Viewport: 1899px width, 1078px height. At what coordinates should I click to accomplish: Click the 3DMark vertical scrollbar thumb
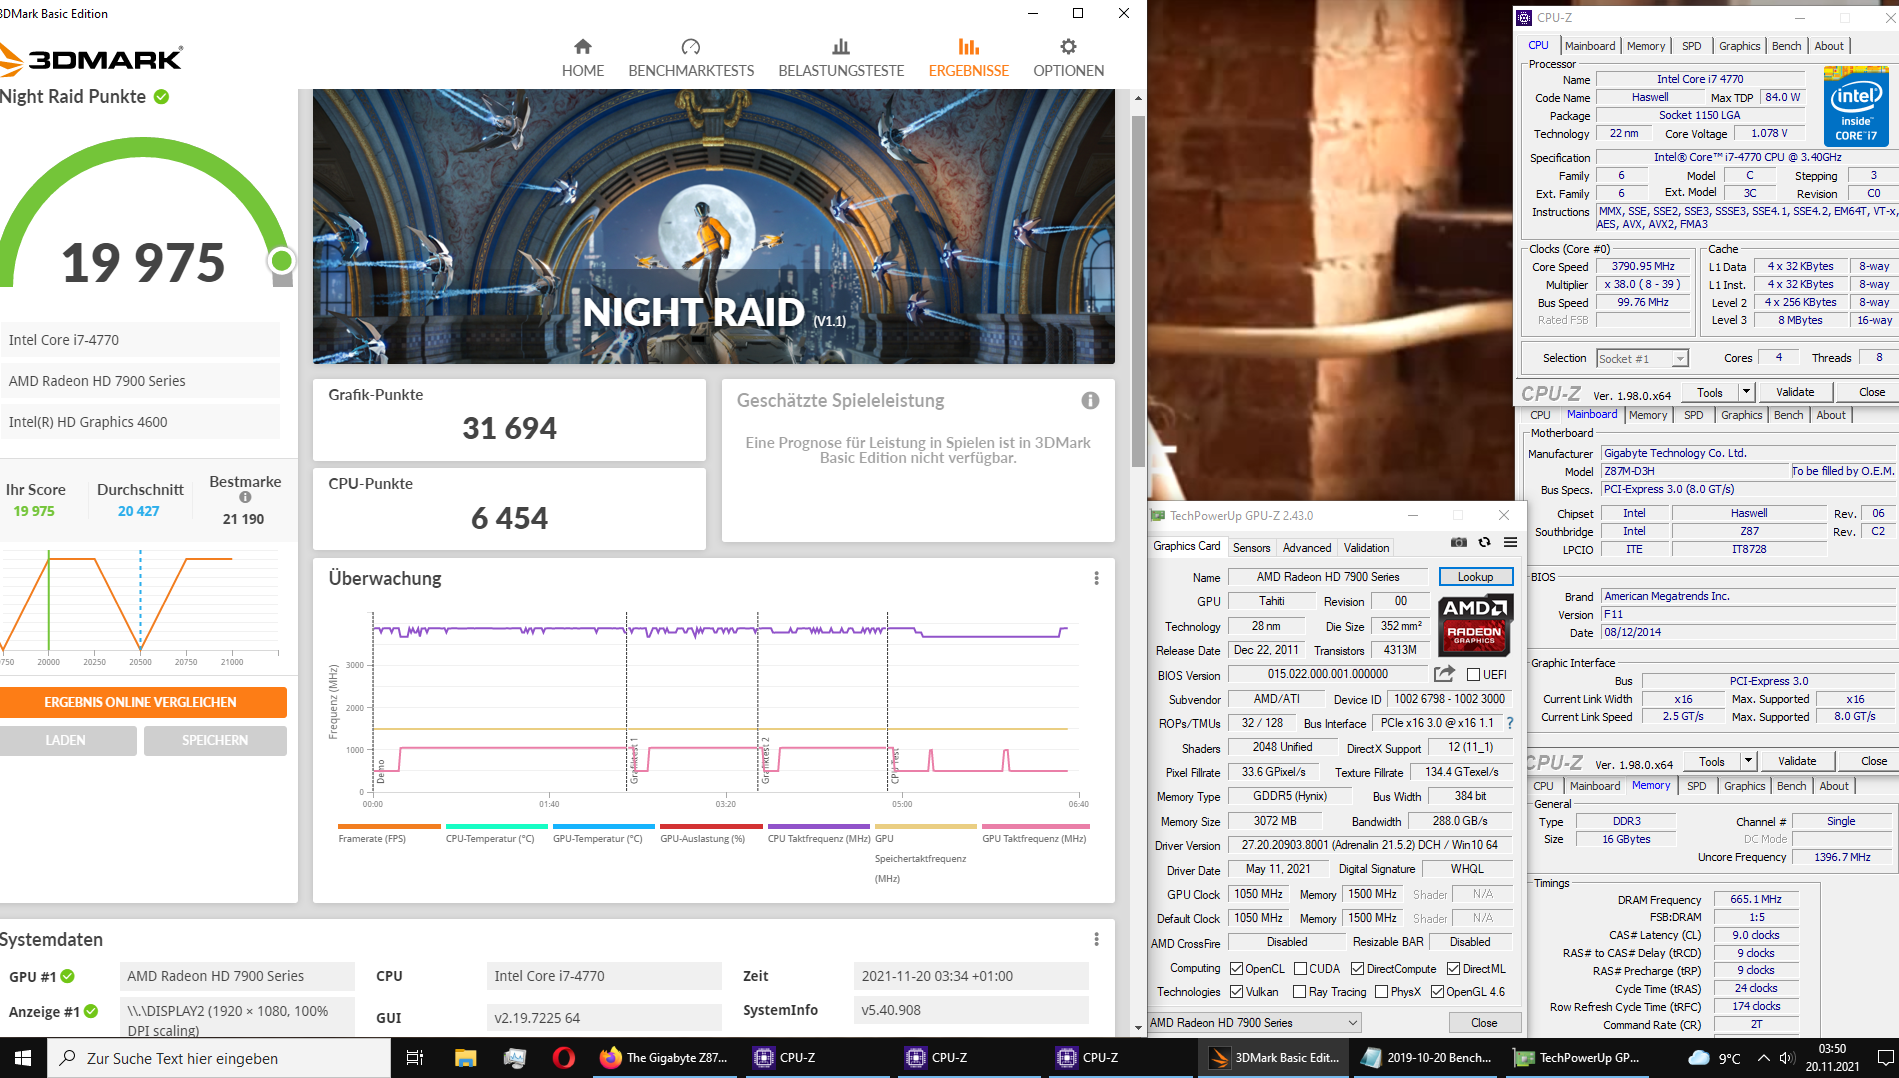(1138, 290)
